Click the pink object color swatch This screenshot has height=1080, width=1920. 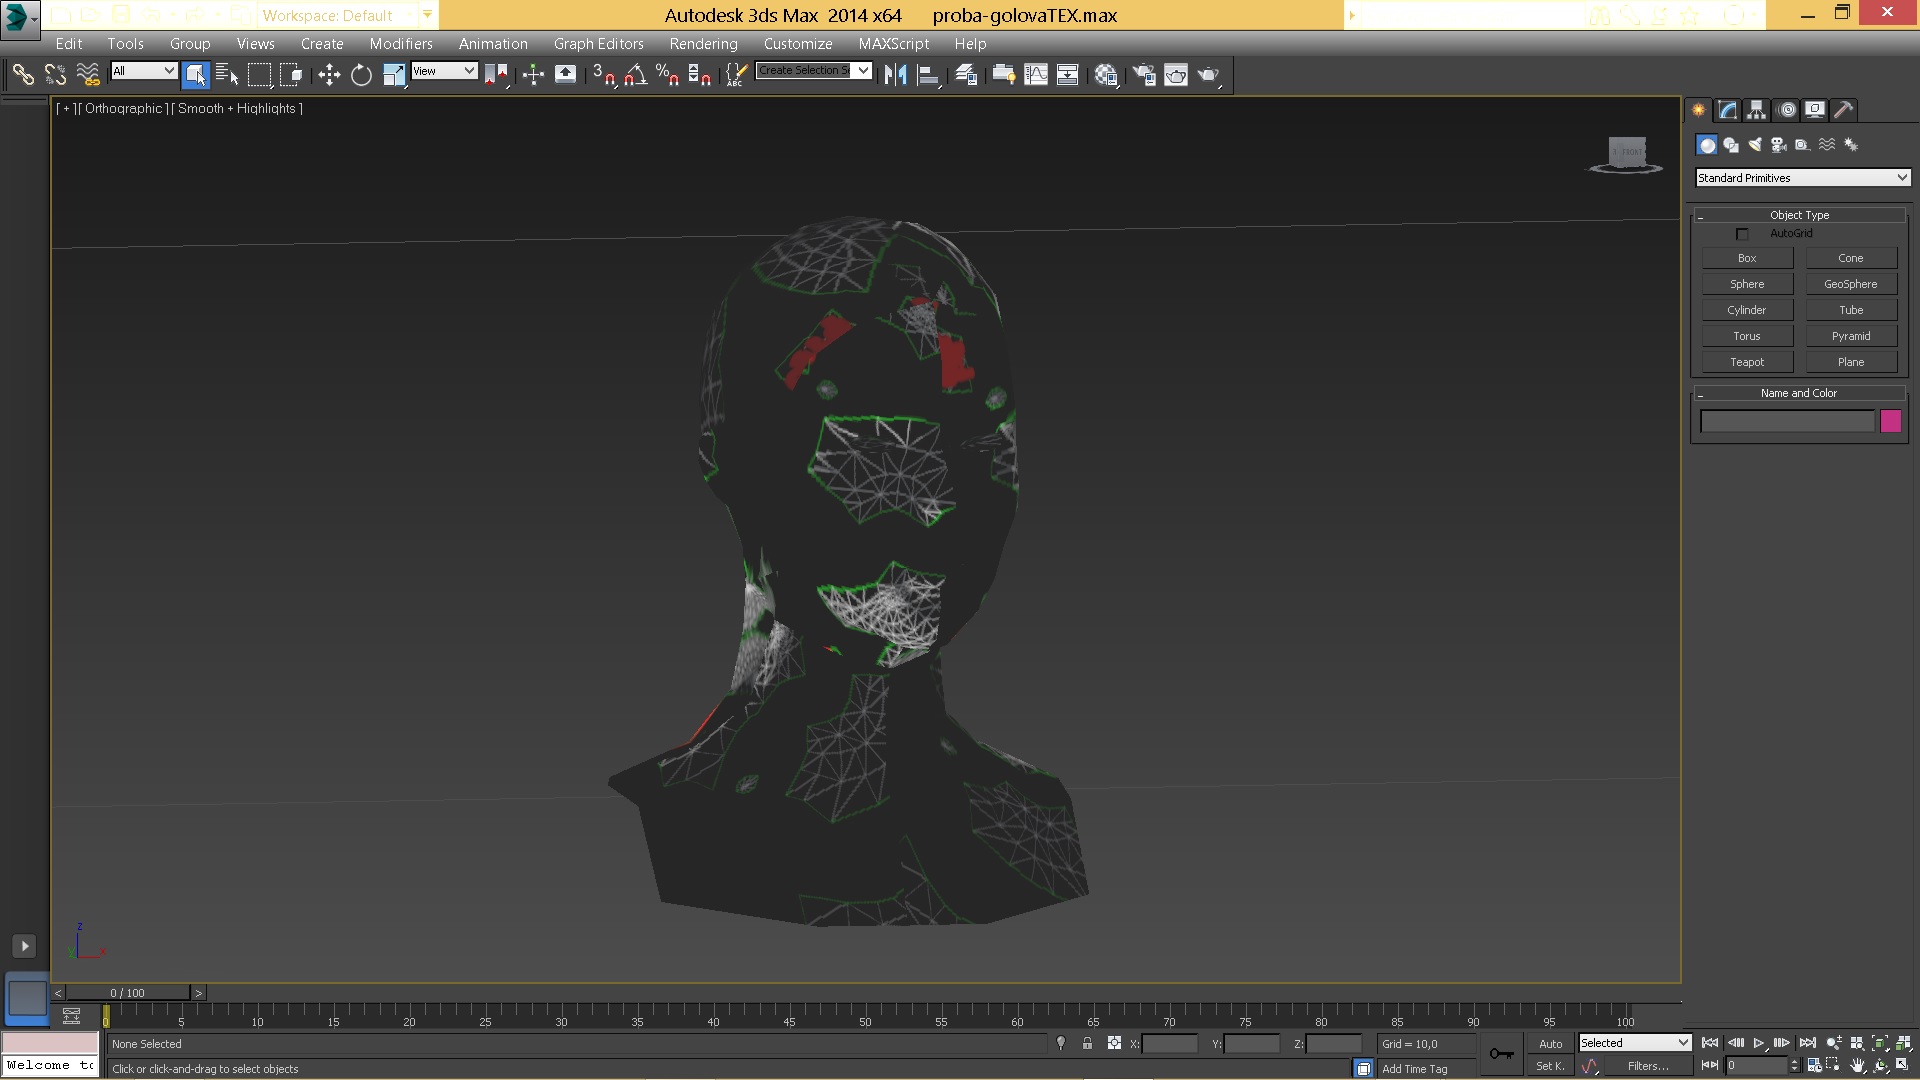coord(1890,421)
